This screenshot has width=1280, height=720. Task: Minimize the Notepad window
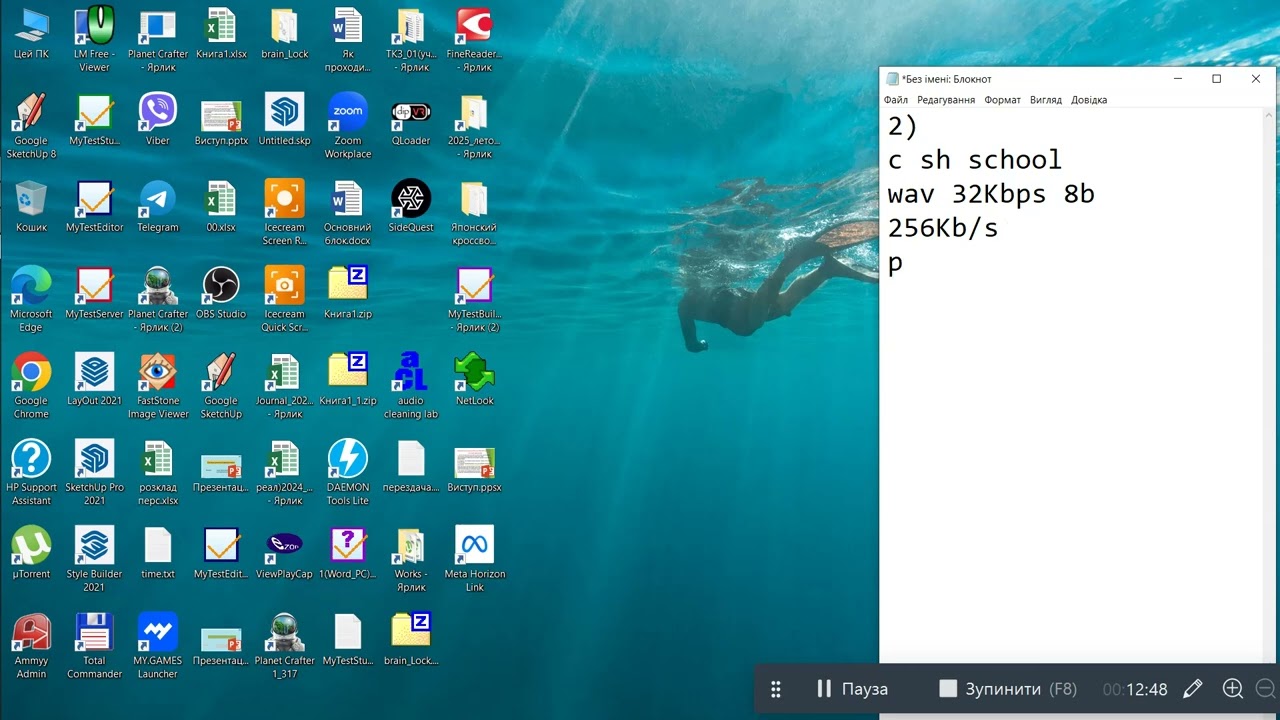(x=1177, y=79)
